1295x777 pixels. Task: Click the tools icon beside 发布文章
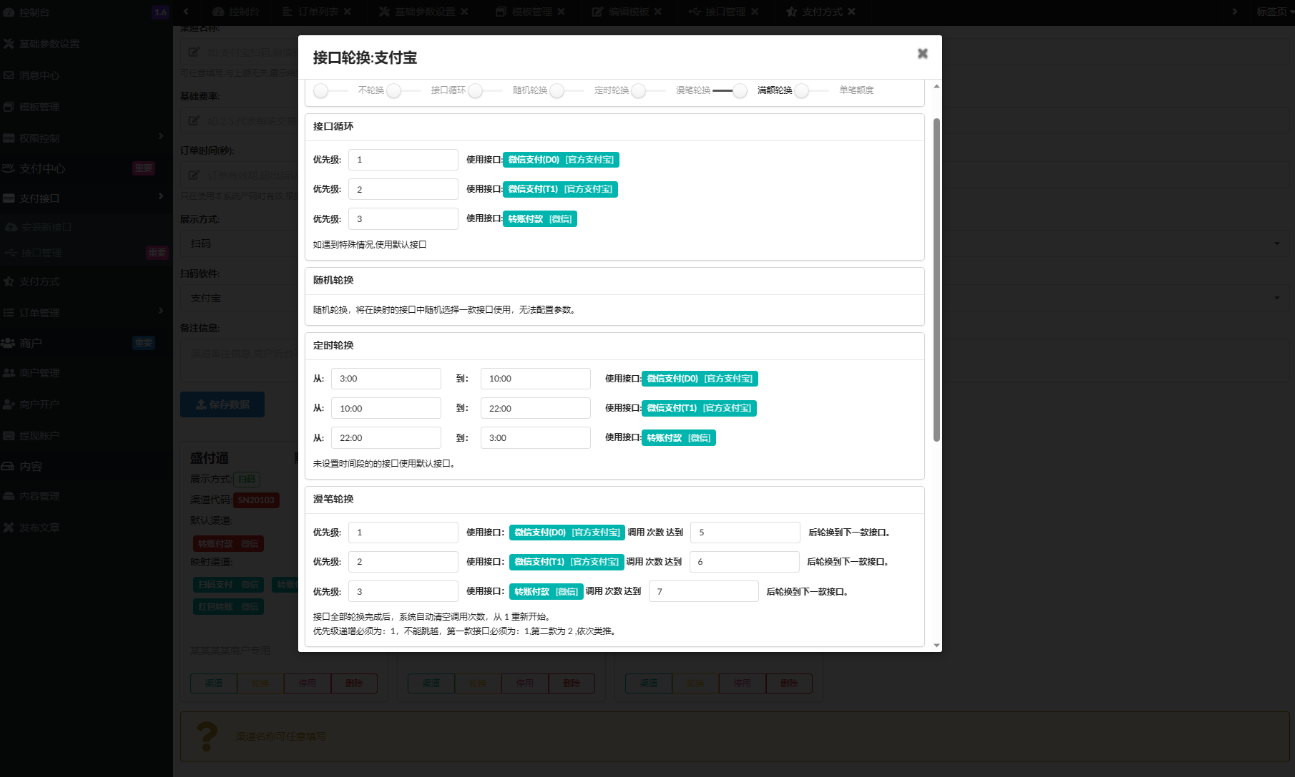9,527
